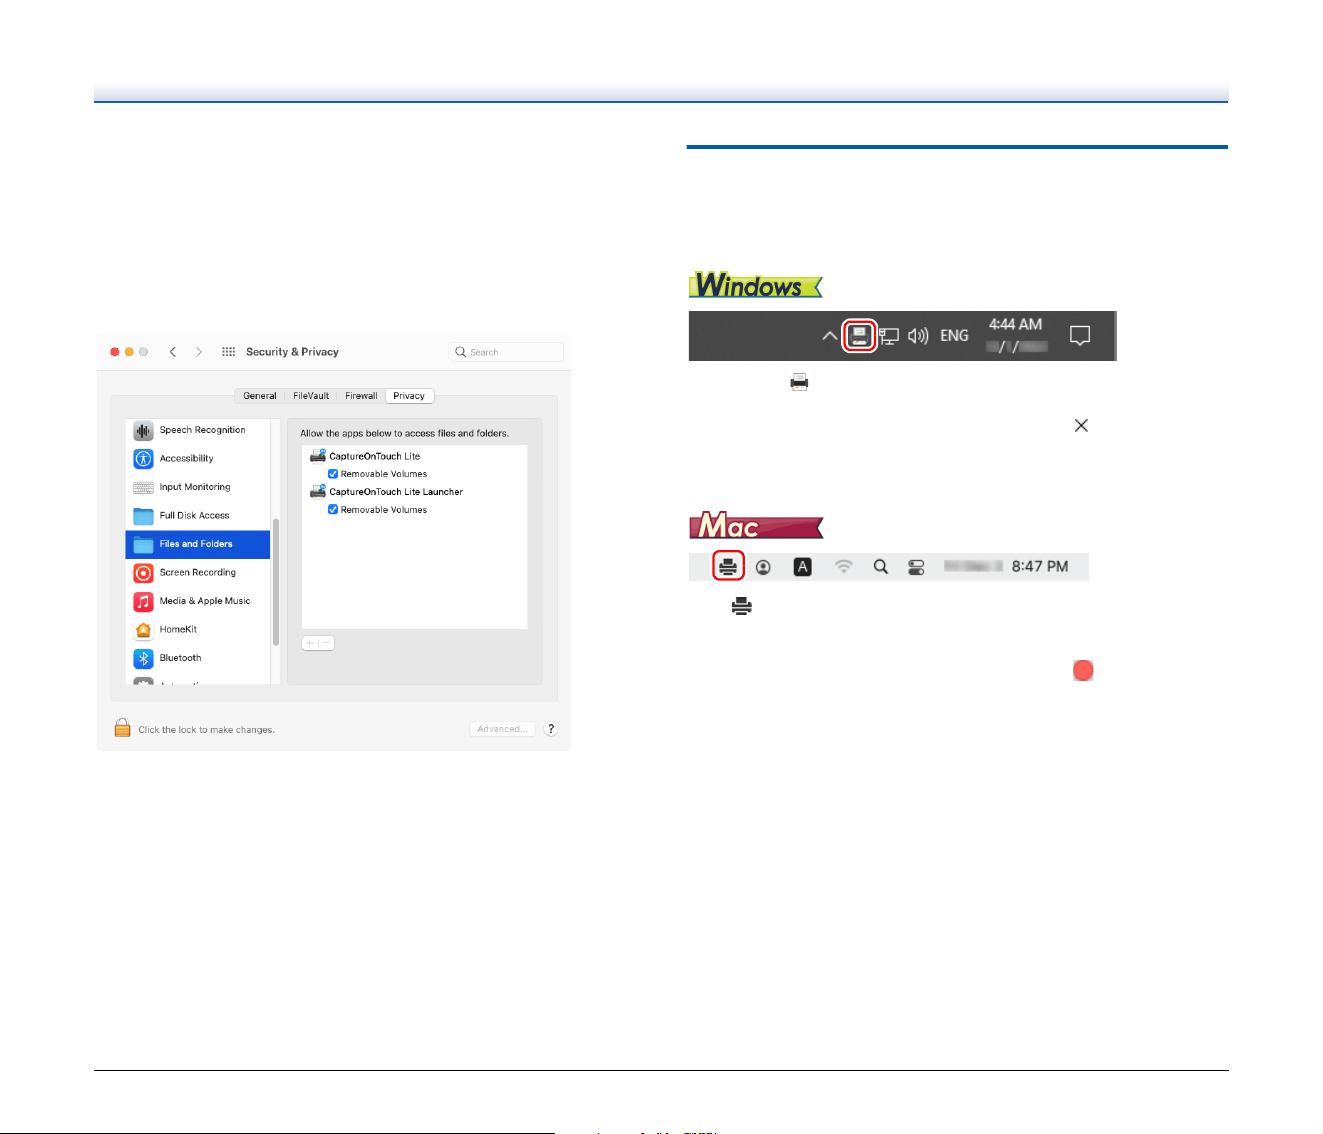Click the network icon in Windows taskbar
The width and height of the screenshot is (1323, 1134).
tap(888, 336)
